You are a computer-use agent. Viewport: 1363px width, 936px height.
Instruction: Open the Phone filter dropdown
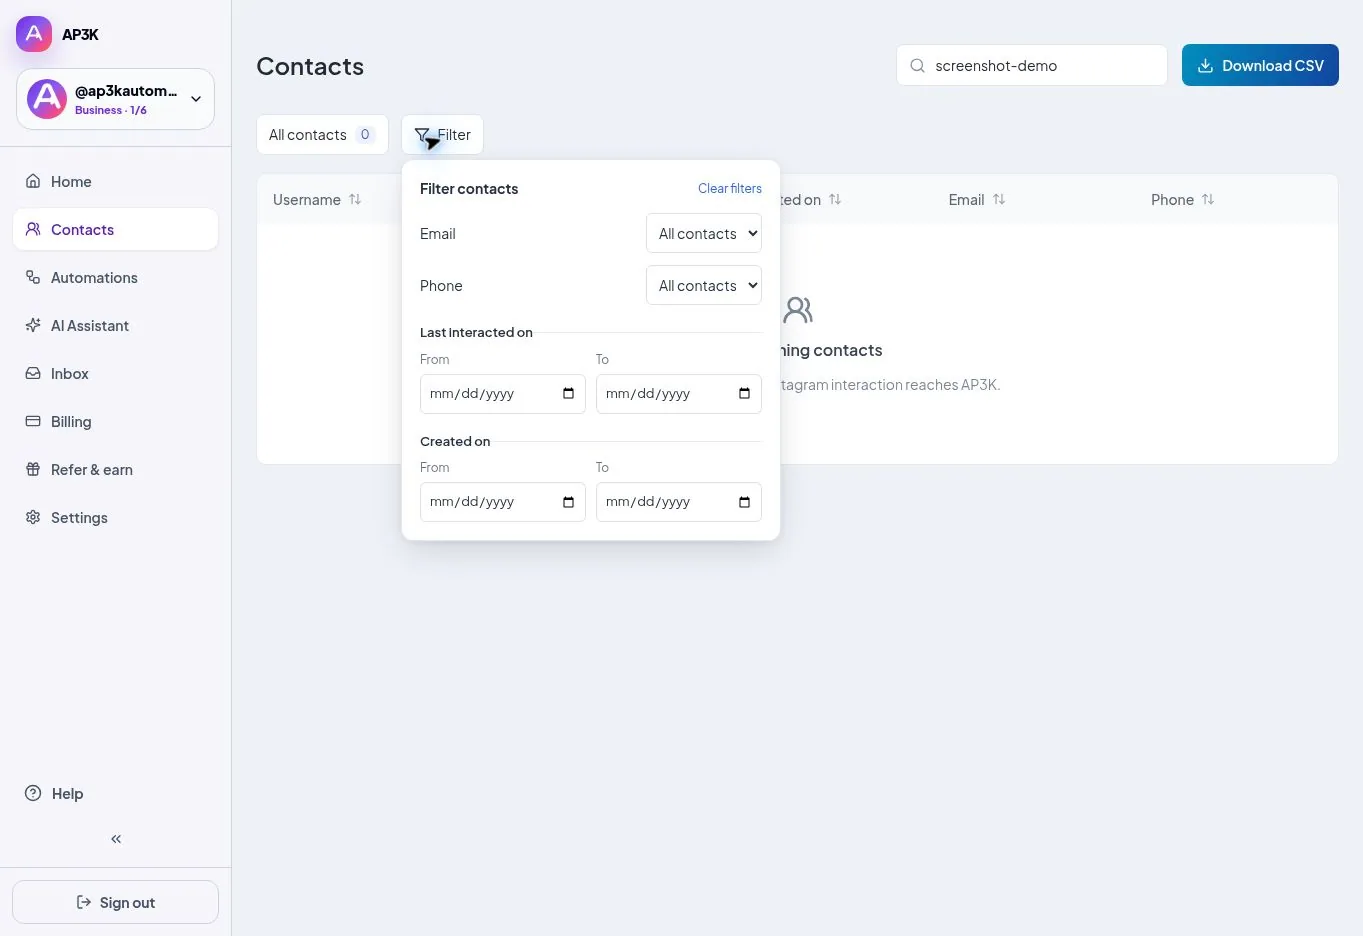coord(704,285)
